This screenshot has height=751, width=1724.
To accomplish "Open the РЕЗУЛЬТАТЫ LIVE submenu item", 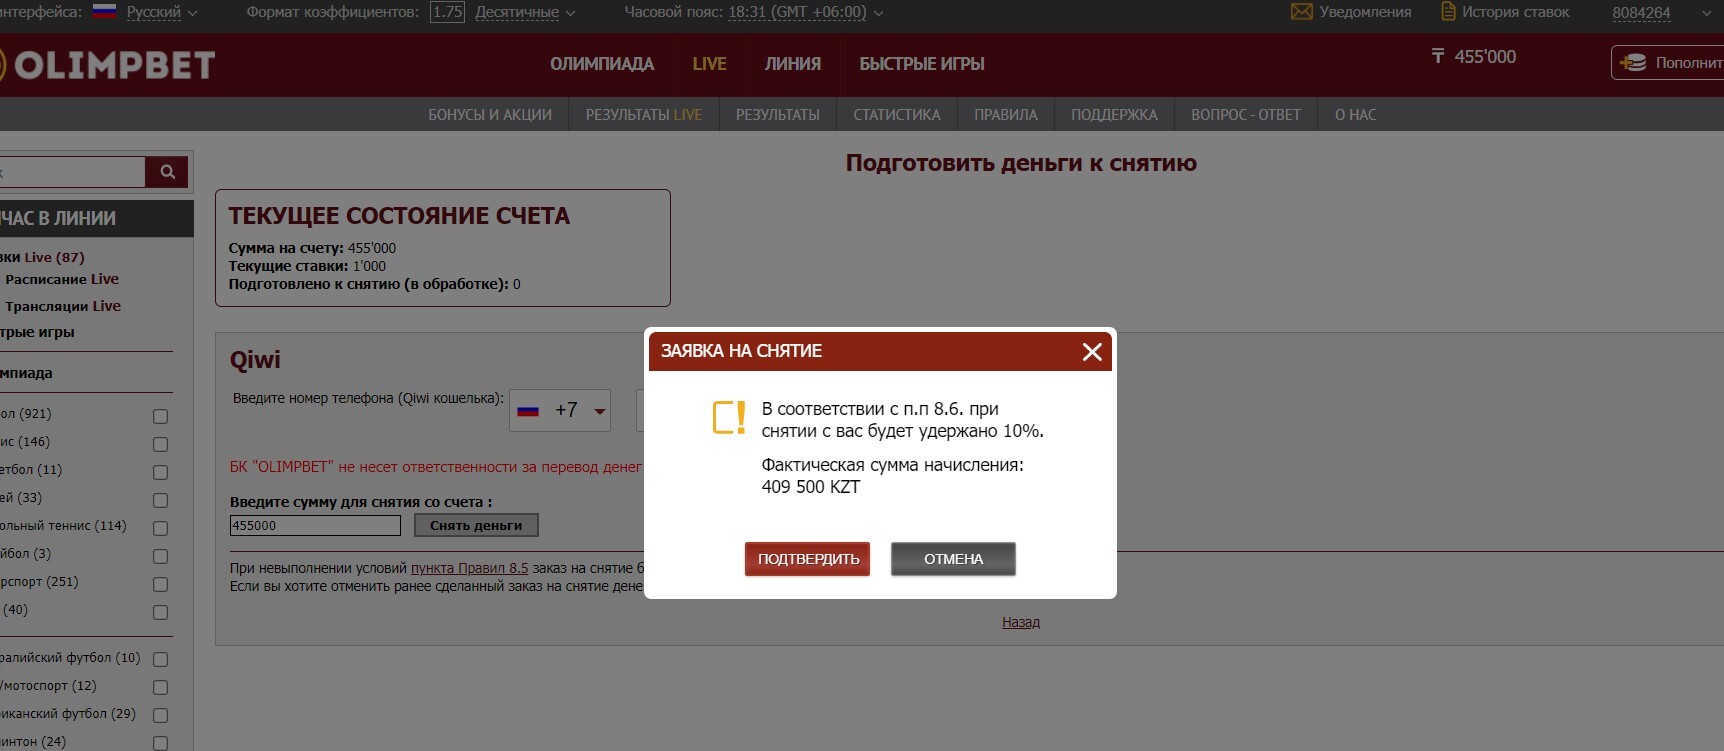I will (x=644, y=115).
